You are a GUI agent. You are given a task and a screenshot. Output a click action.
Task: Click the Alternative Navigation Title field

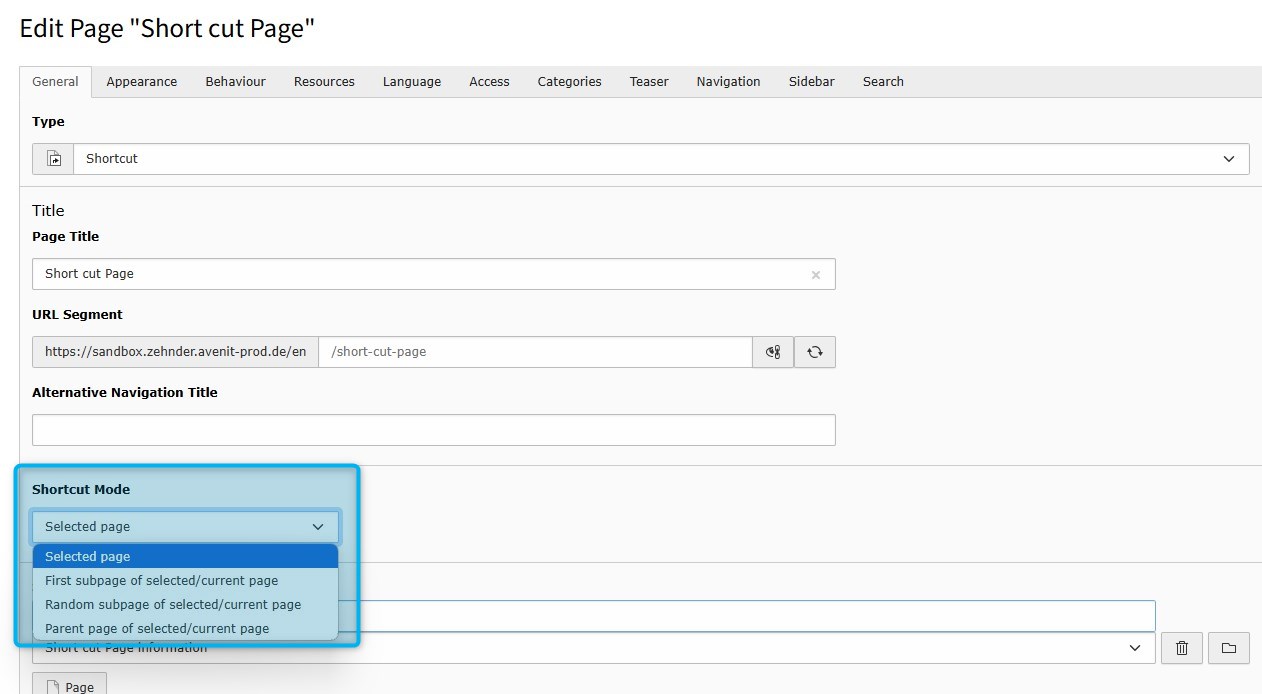click(x=433, y=430)
